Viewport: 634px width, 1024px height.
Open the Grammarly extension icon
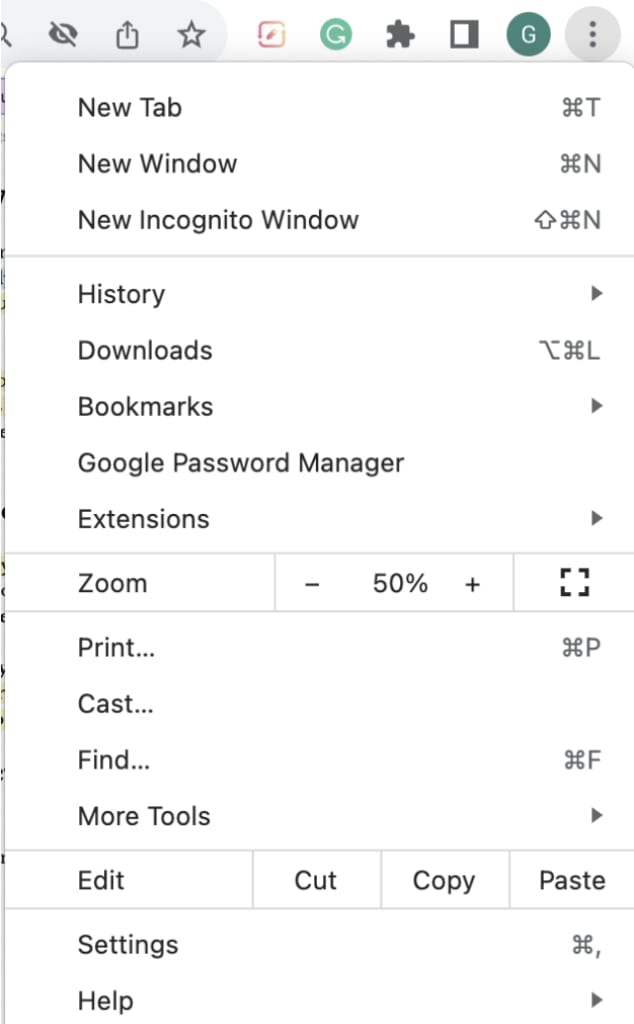pyautogui.click(x=336, y=33)
